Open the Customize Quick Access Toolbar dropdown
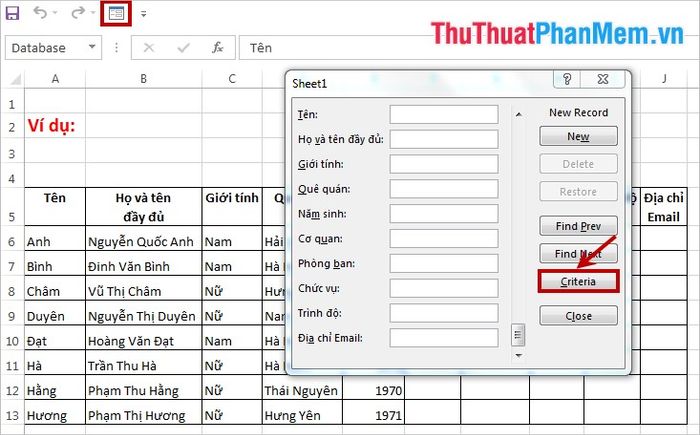 click(143, 15)
